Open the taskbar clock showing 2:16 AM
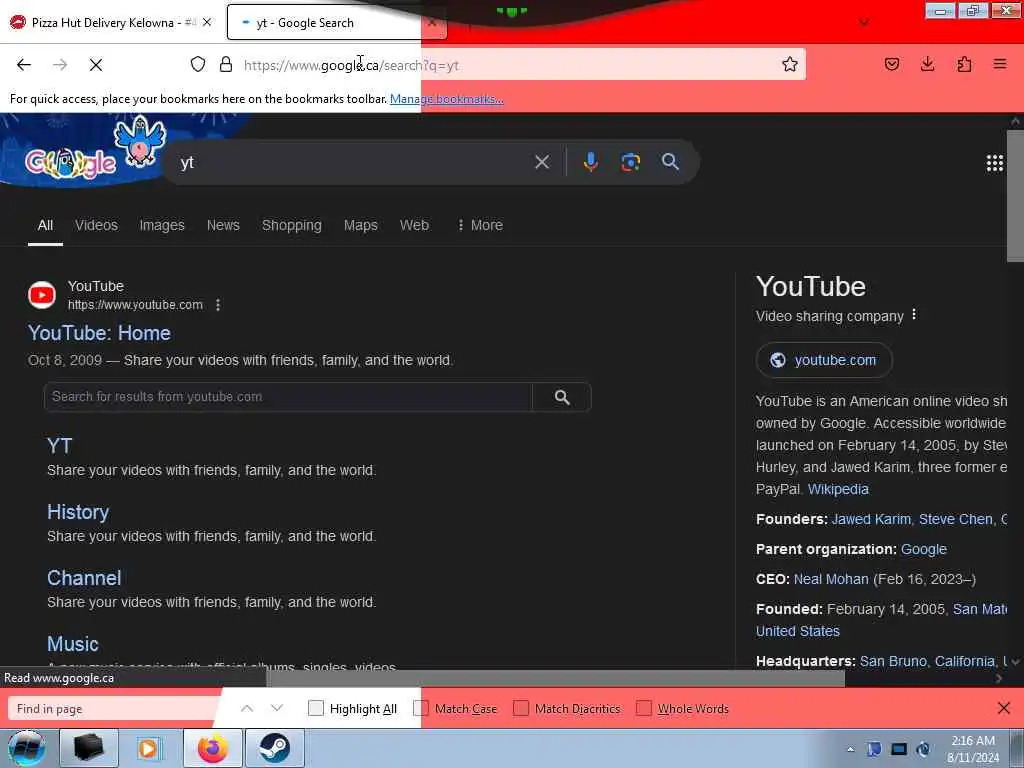Image resolution: width=1024 pixels, height=768 pixels. point(973,749)
